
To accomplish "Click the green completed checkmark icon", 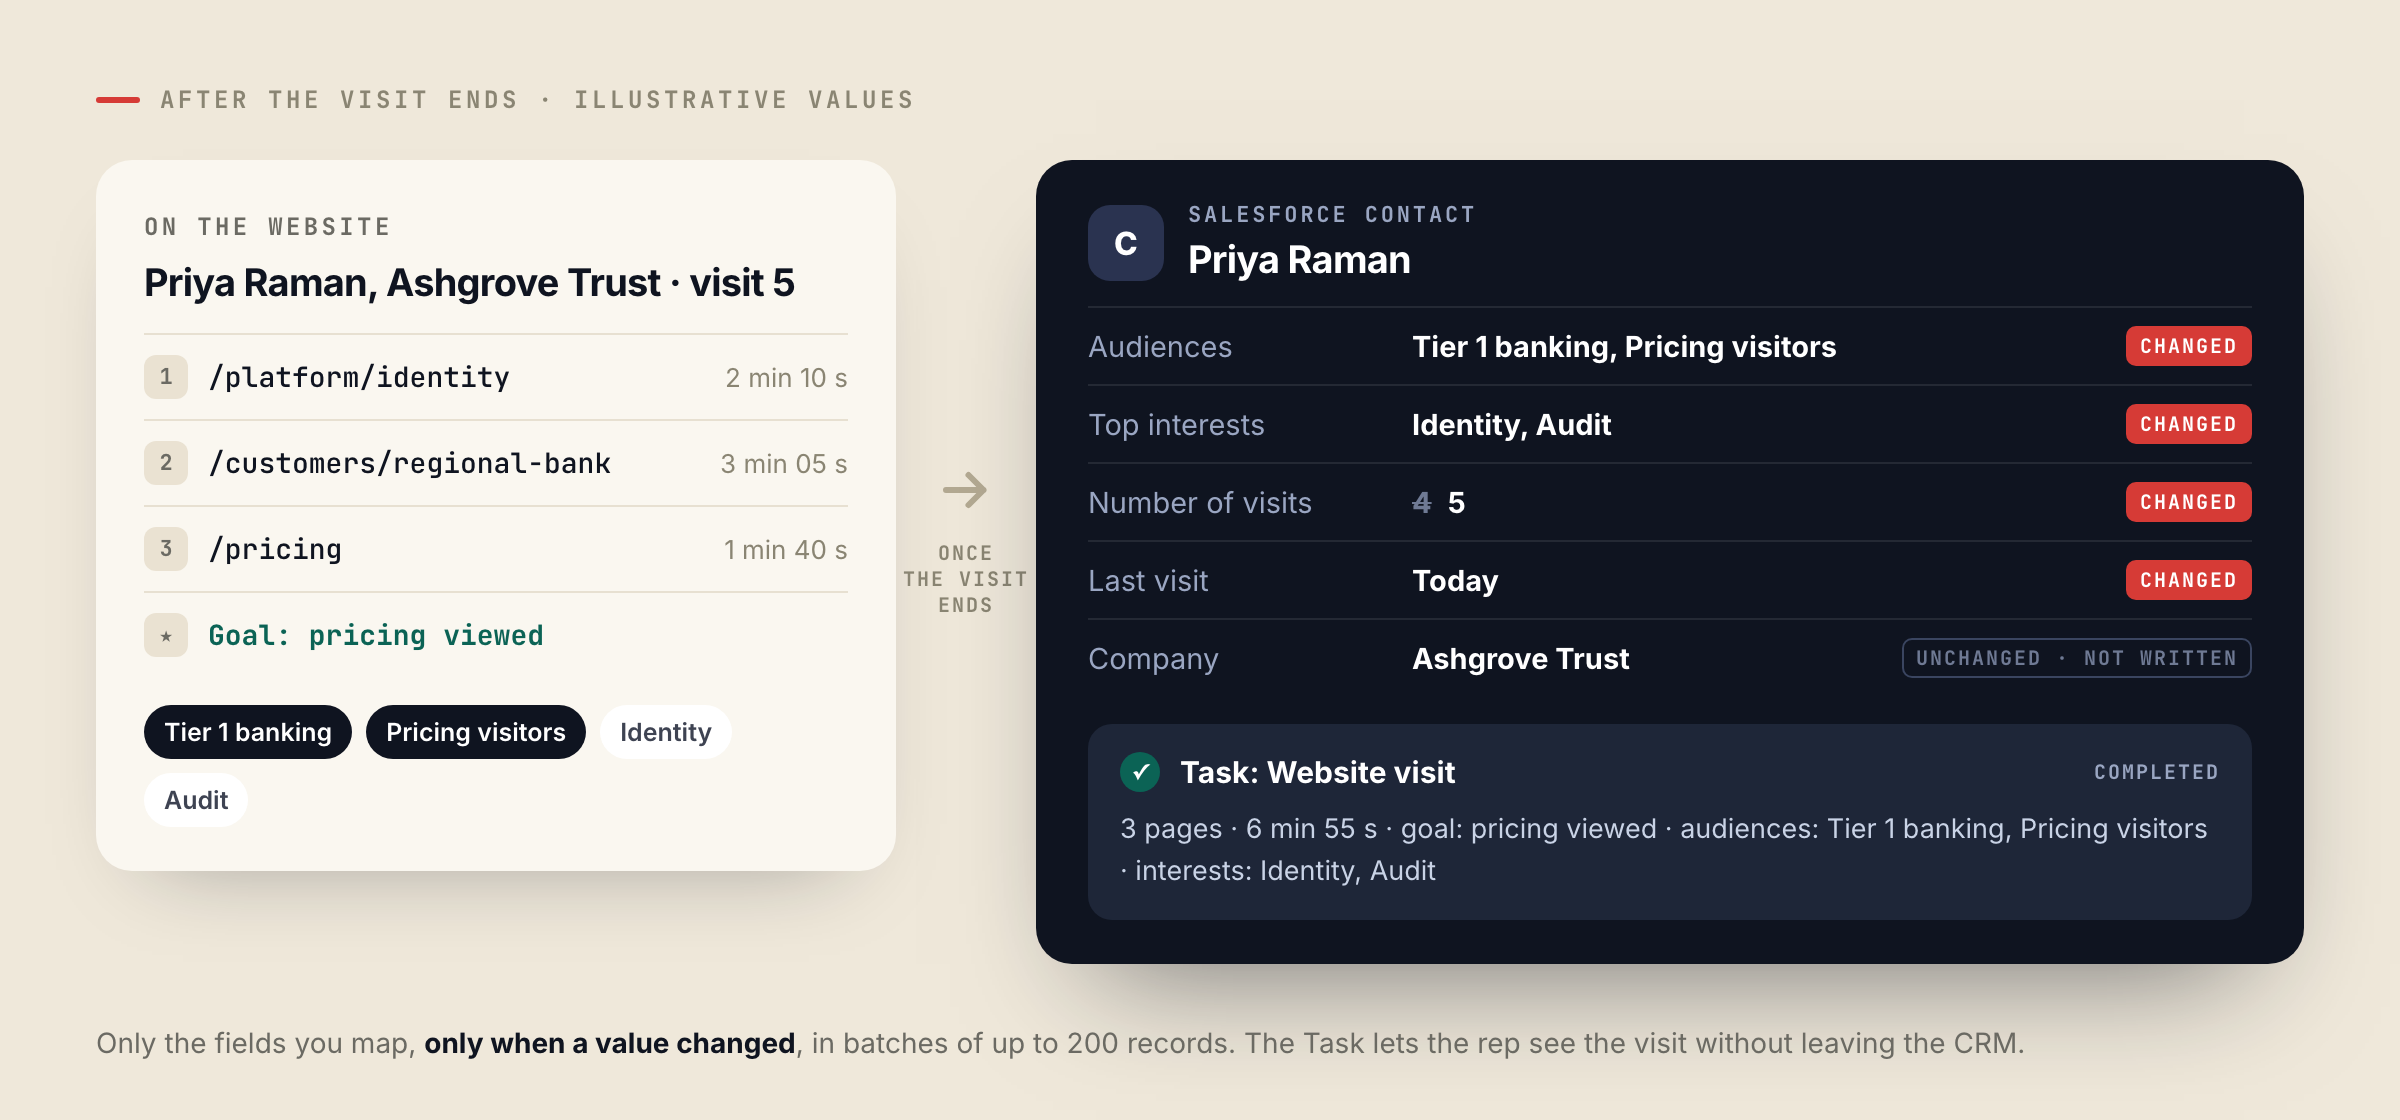I will click(x=1140, y=772).
